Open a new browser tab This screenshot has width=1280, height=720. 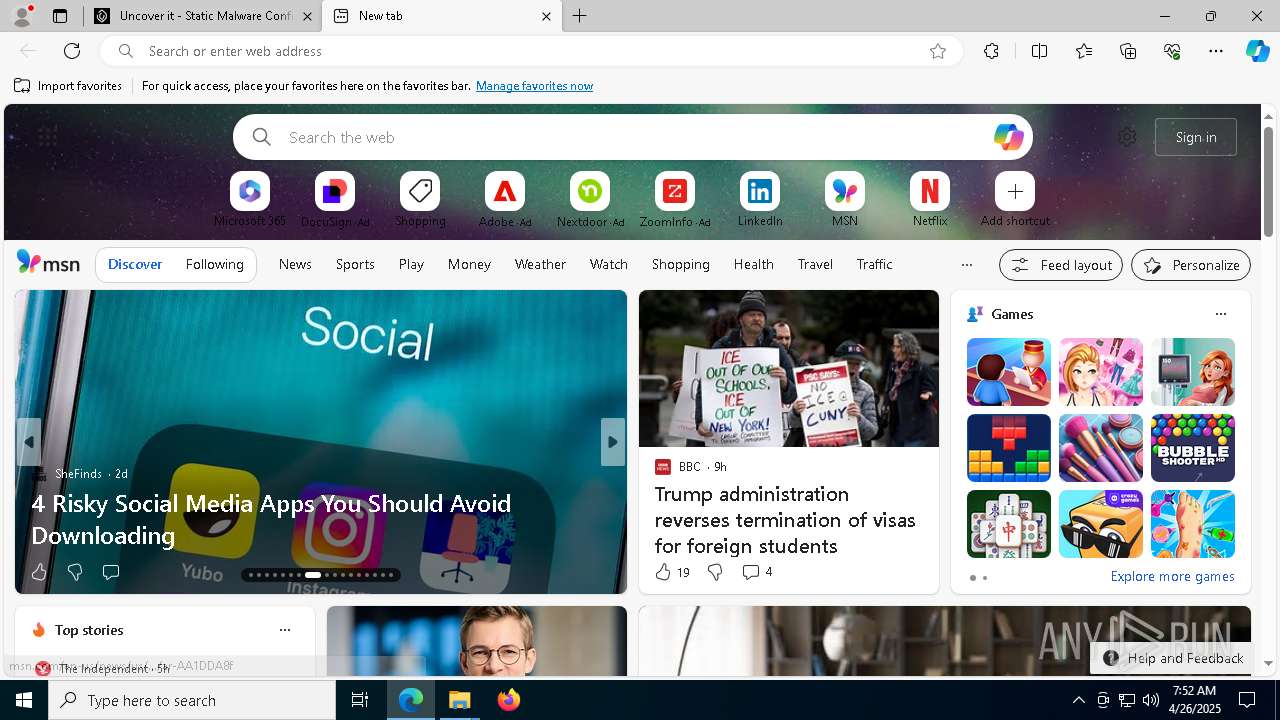pos(579,16)
